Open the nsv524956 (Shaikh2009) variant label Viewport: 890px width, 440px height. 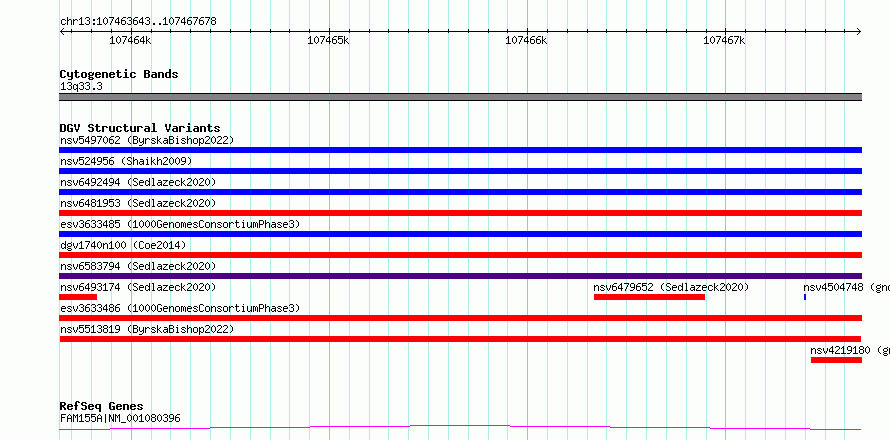(126, 161)
